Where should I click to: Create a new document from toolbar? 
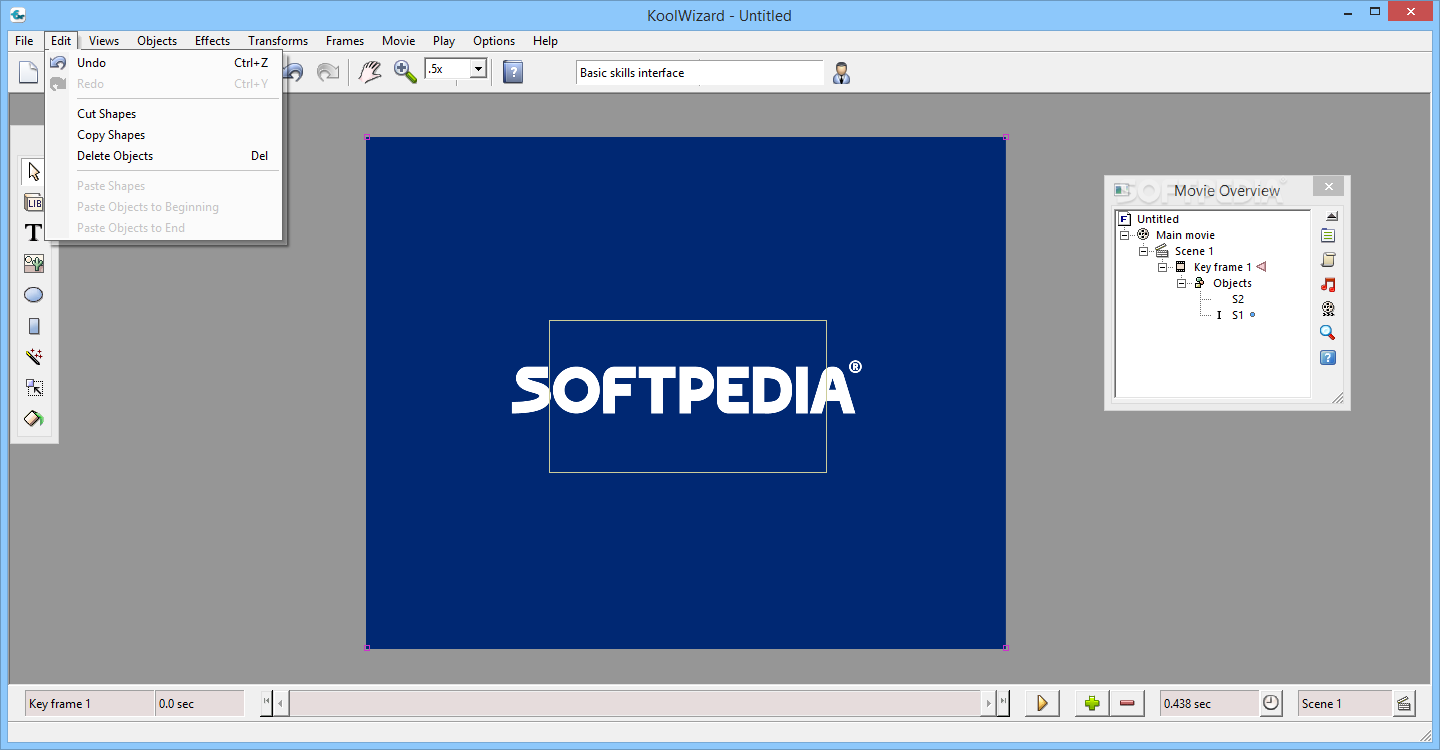pyautogui.click(x=29, y=72)
